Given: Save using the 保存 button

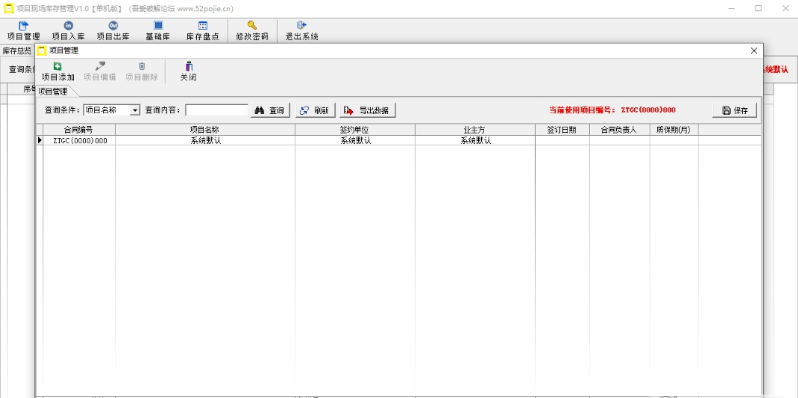Looking at the screenshot, I should pos(734,110).
